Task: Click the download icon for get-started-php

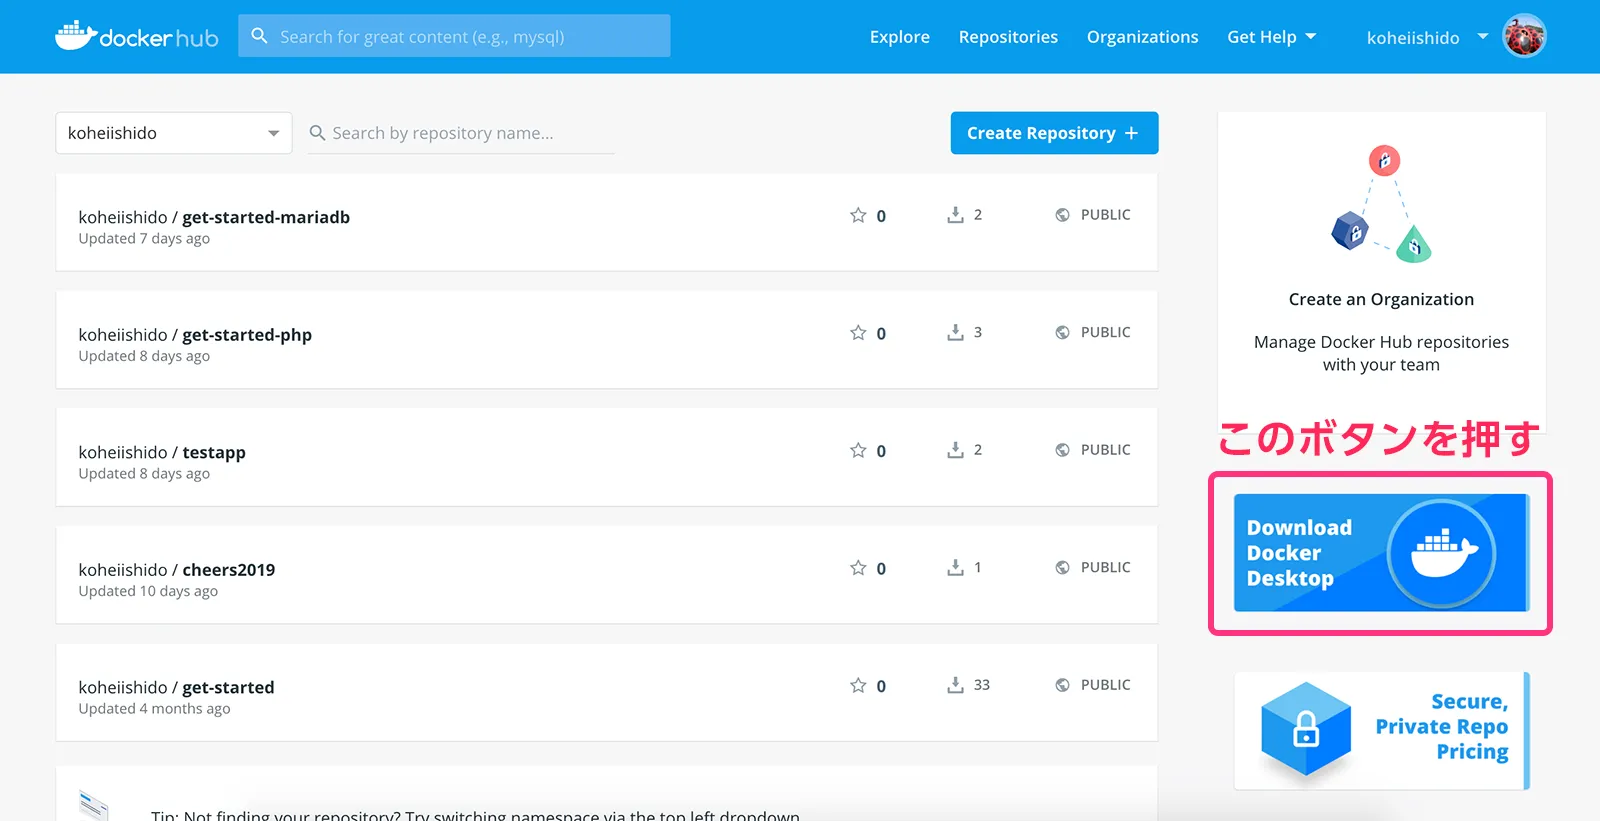Action: 956,332
